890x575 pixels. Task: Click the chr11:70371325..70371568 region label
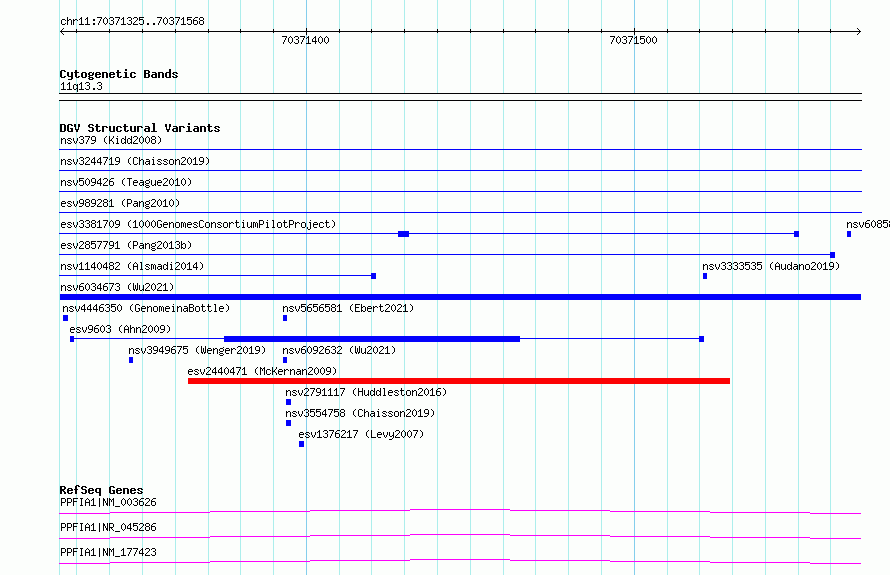point(132,21)
